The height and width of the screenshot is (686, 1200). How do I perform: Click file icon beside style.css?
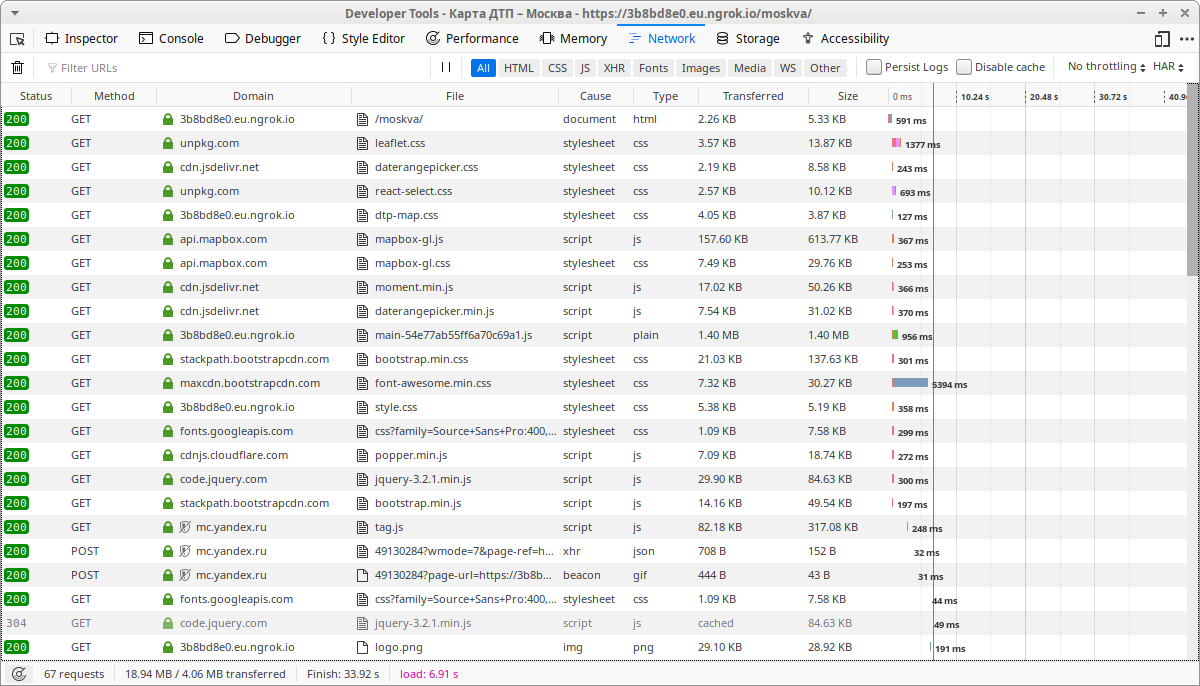(364, 407)
